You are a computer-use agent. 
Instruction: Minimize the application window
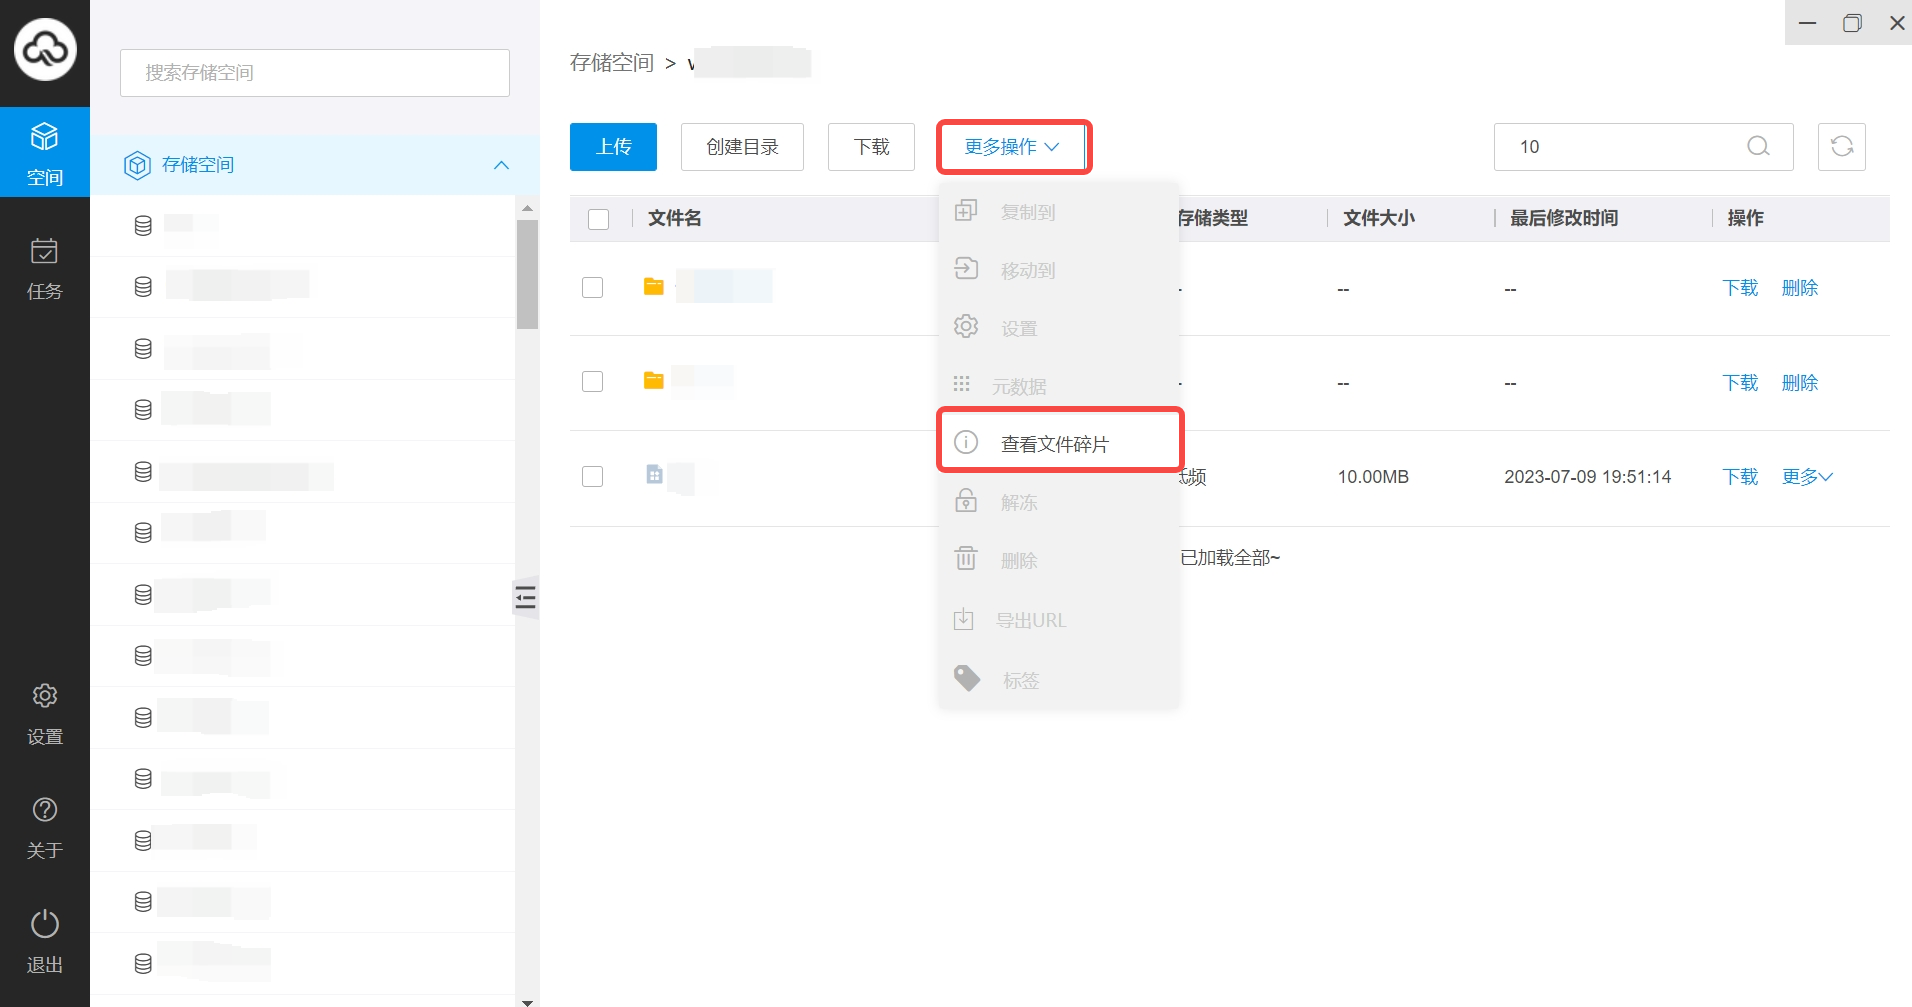[x=1807, y=22]
